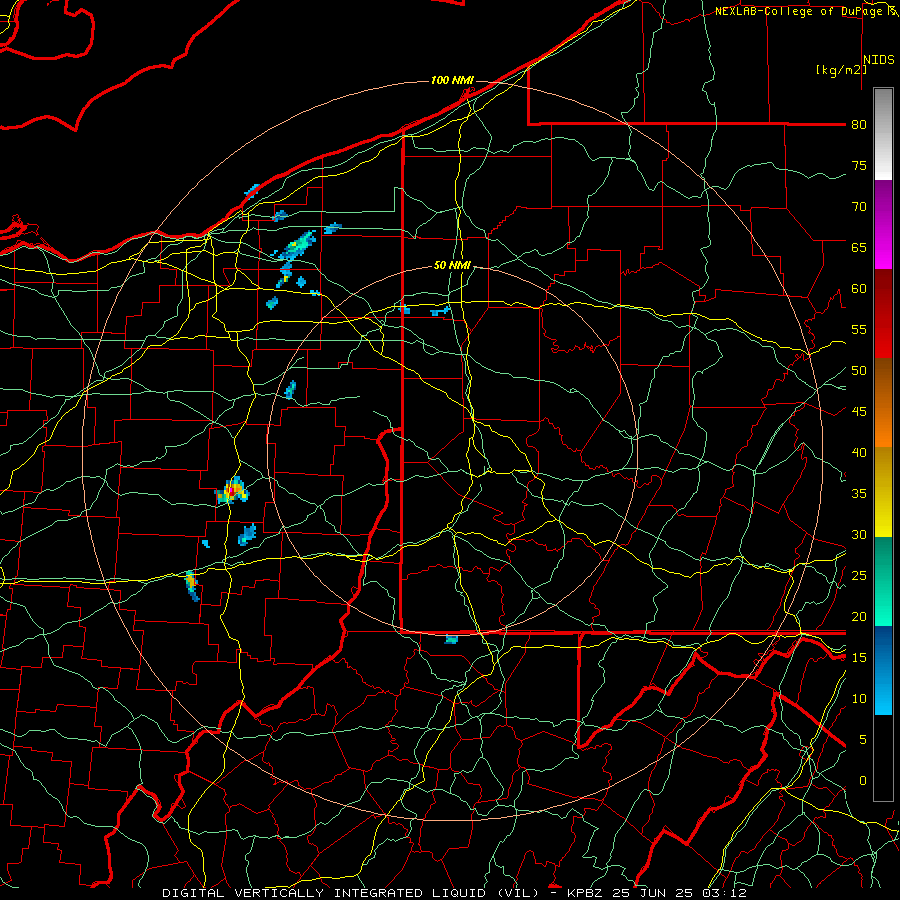Click the '50 NMI' range ring label
Screen dimensions: 900x900
point(452,265)
